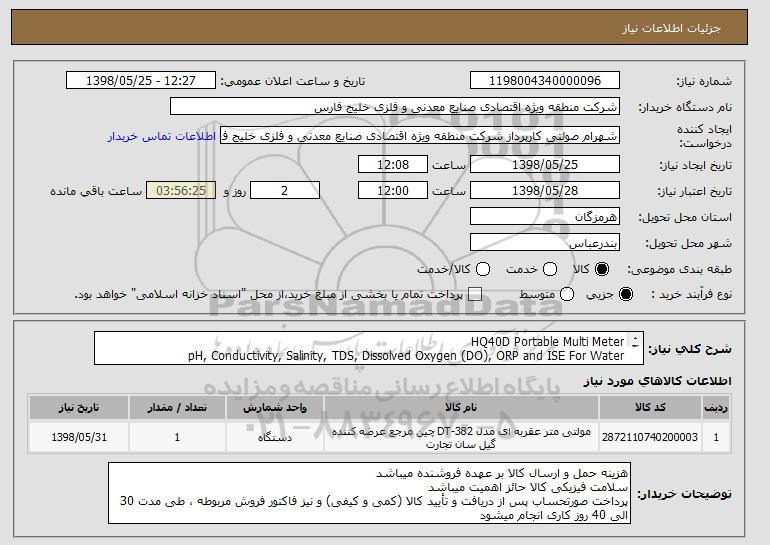Image resolution: width=770 pixels, height=545 pixels.
Task: Click the public announcement date field 1398/05/25 - 12:27
Action: (x=141, y=81)
